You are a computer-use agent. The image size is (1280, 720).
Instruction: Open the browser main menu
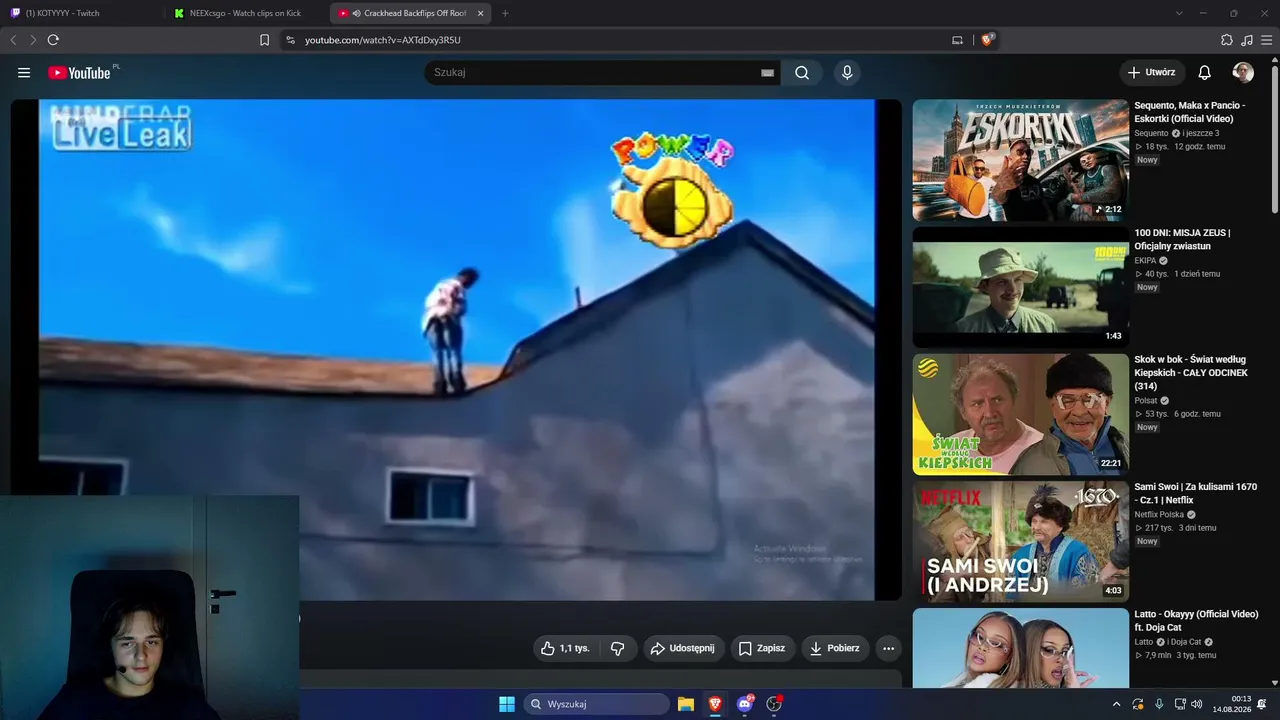(x=1267, y=40)
